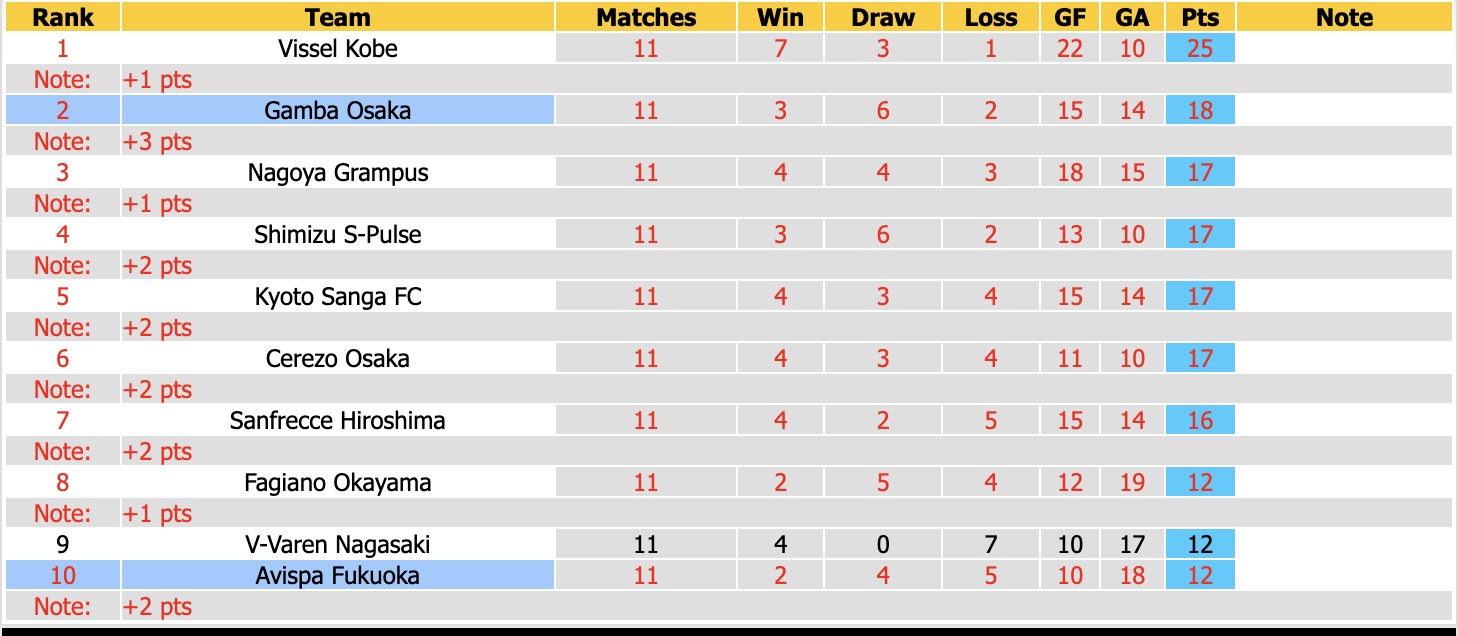Click the Rank column header
1458x636 pixels.
[63, 17]
